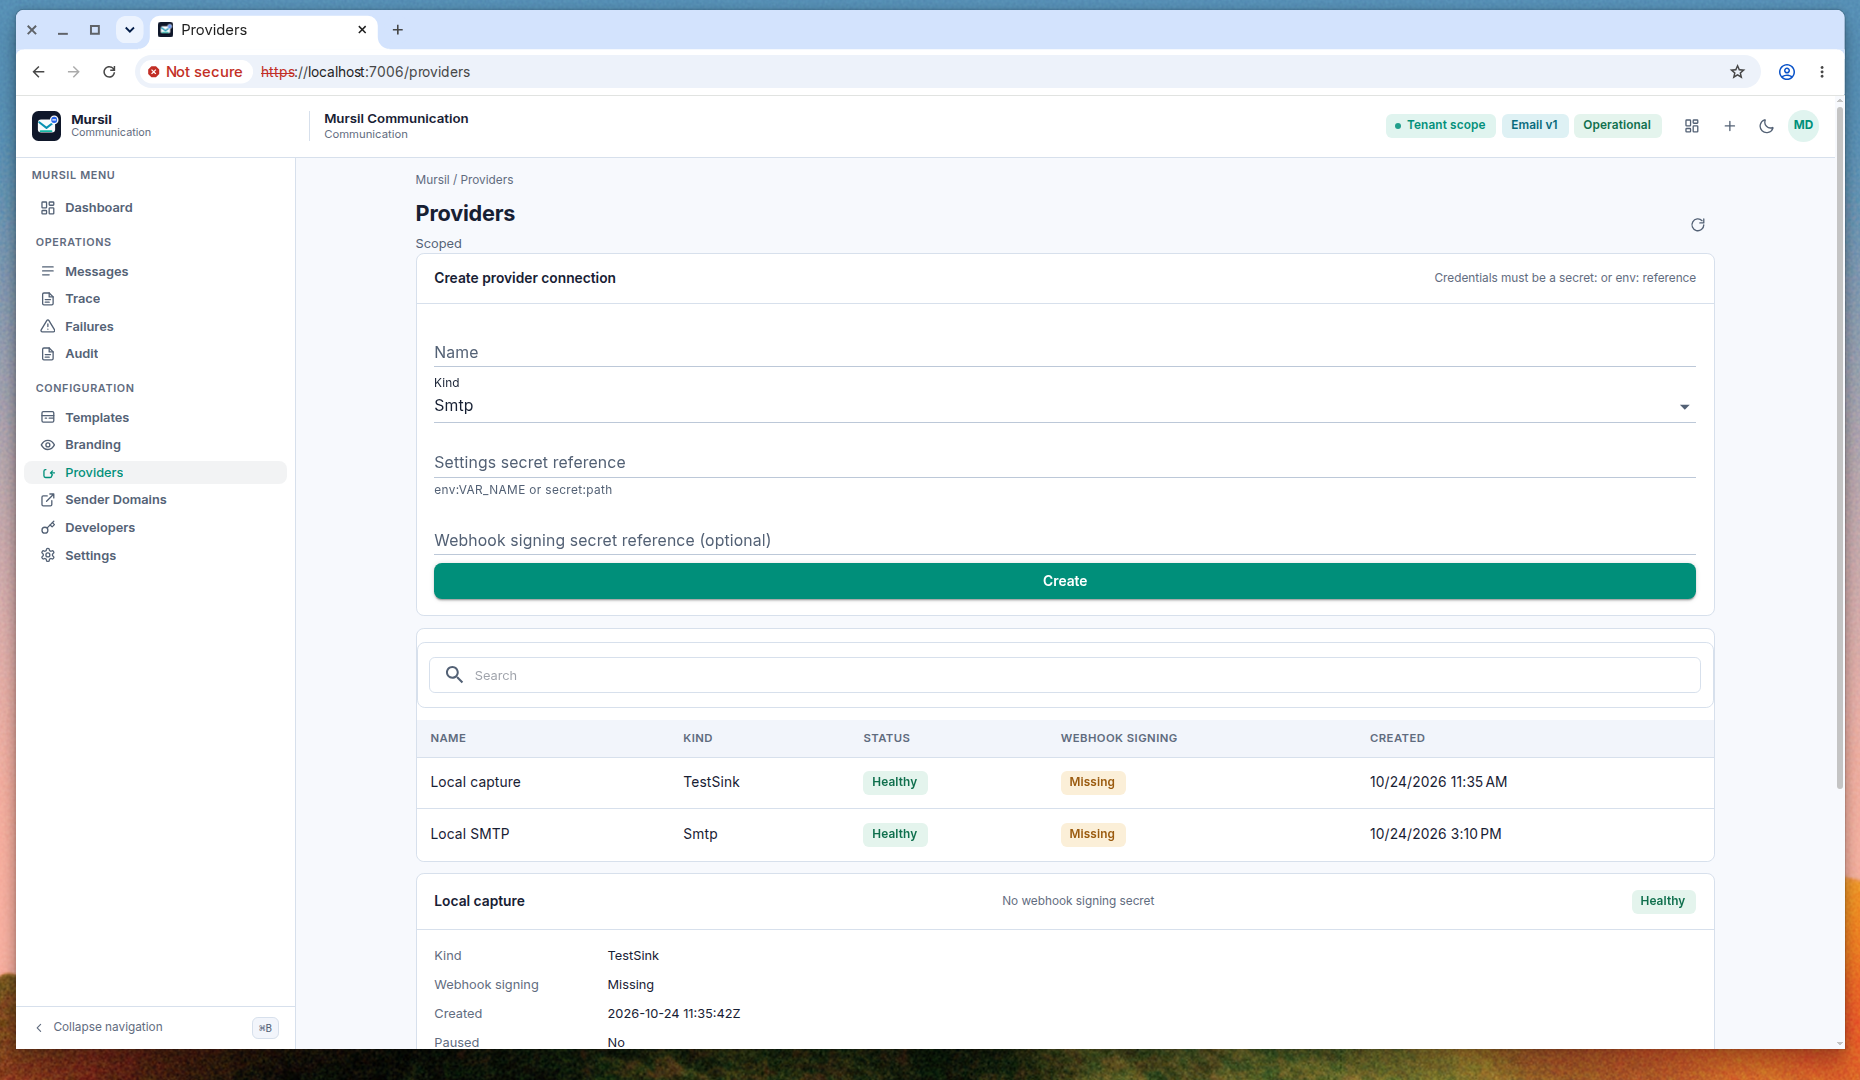
Task: Click the Mursil mail logo icon
Action: tap(46, 125)
